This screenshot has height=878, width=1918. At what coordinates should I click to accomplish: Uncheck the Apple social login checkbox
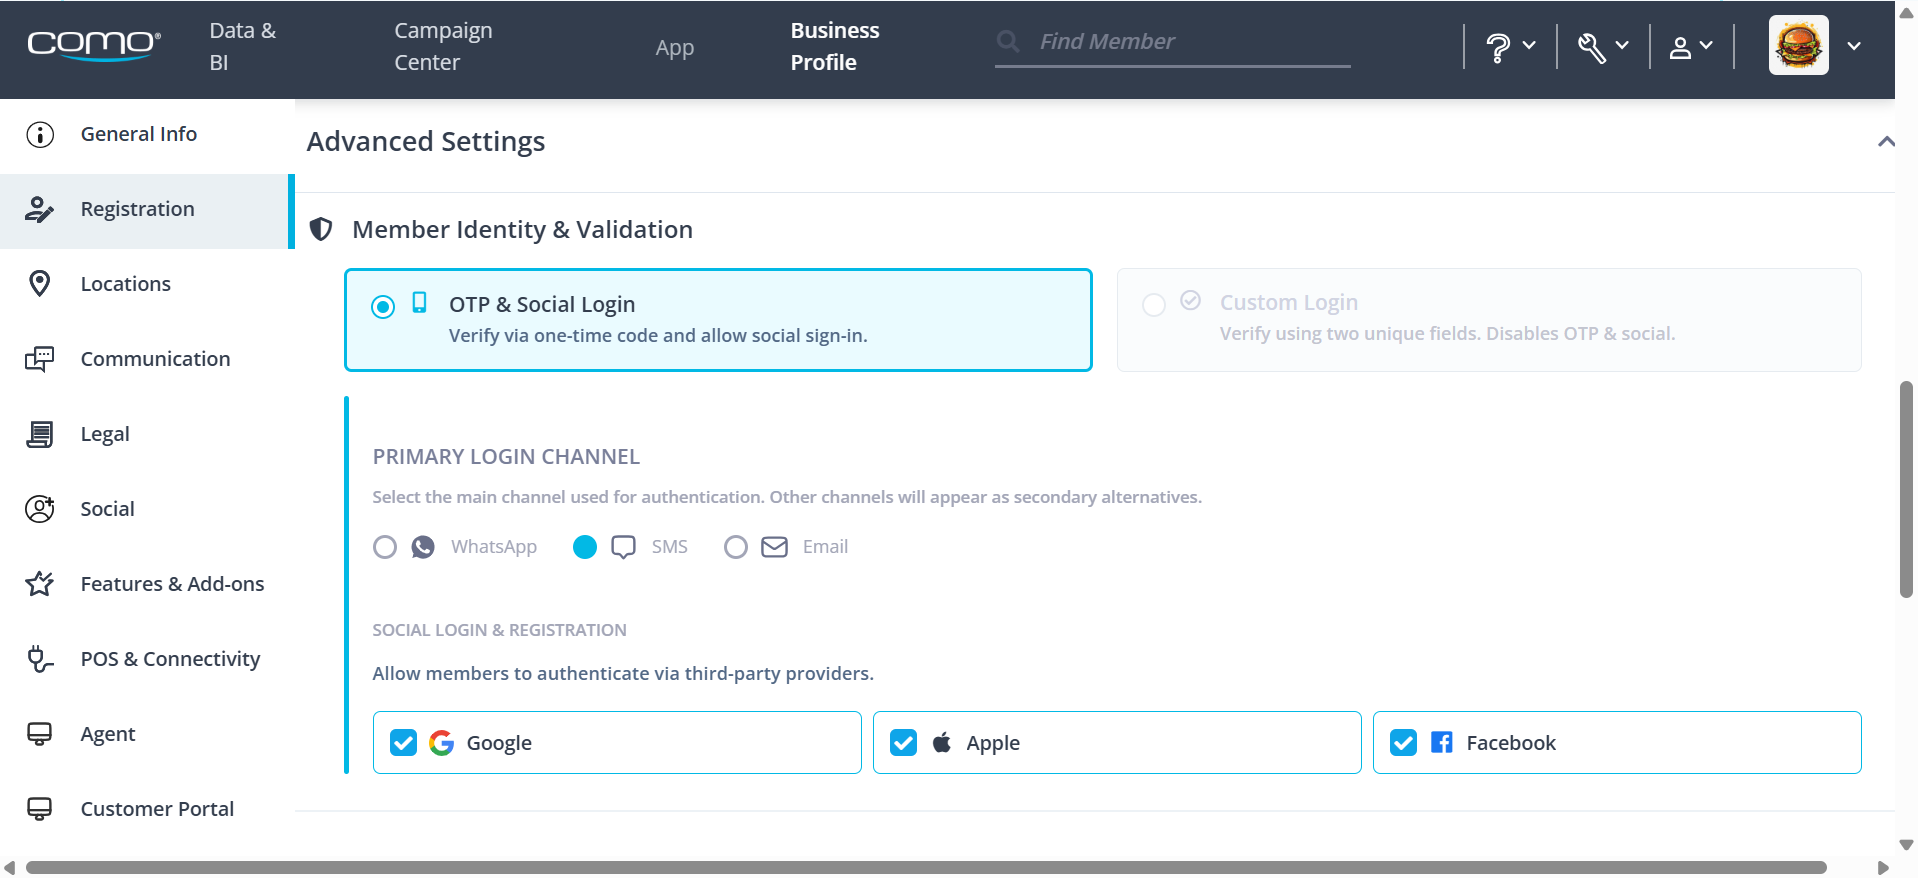pyautogui.click(x=904, y=743)
